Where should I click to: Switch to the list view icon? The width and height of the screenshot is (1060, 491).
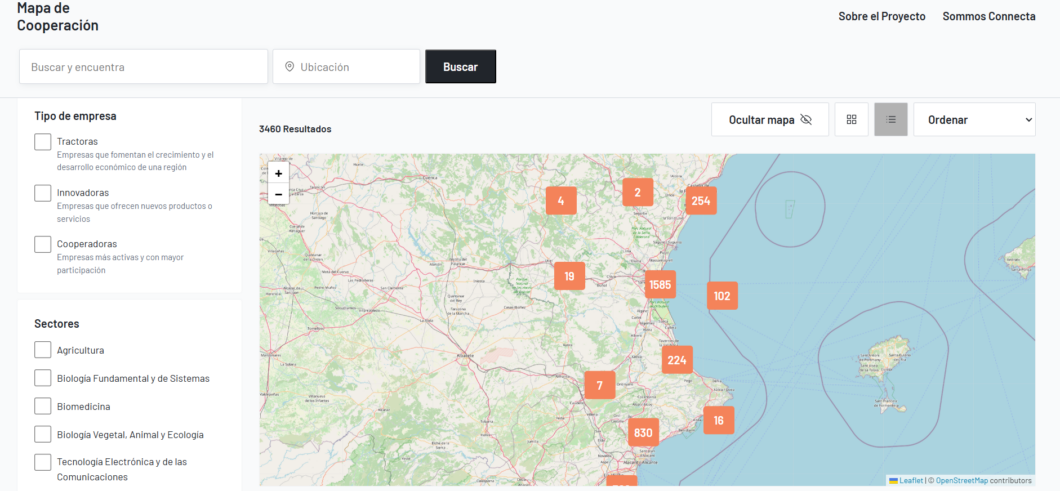890,120
